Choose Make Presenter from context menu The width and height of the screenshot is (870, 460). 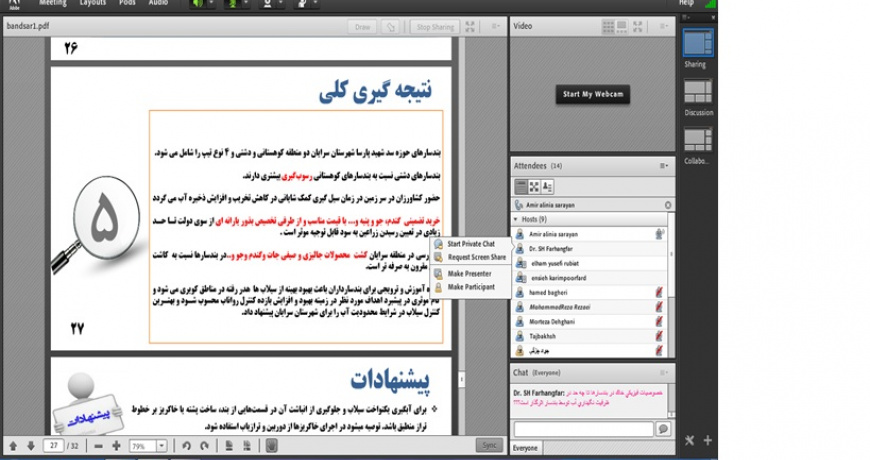coord(471,274)
